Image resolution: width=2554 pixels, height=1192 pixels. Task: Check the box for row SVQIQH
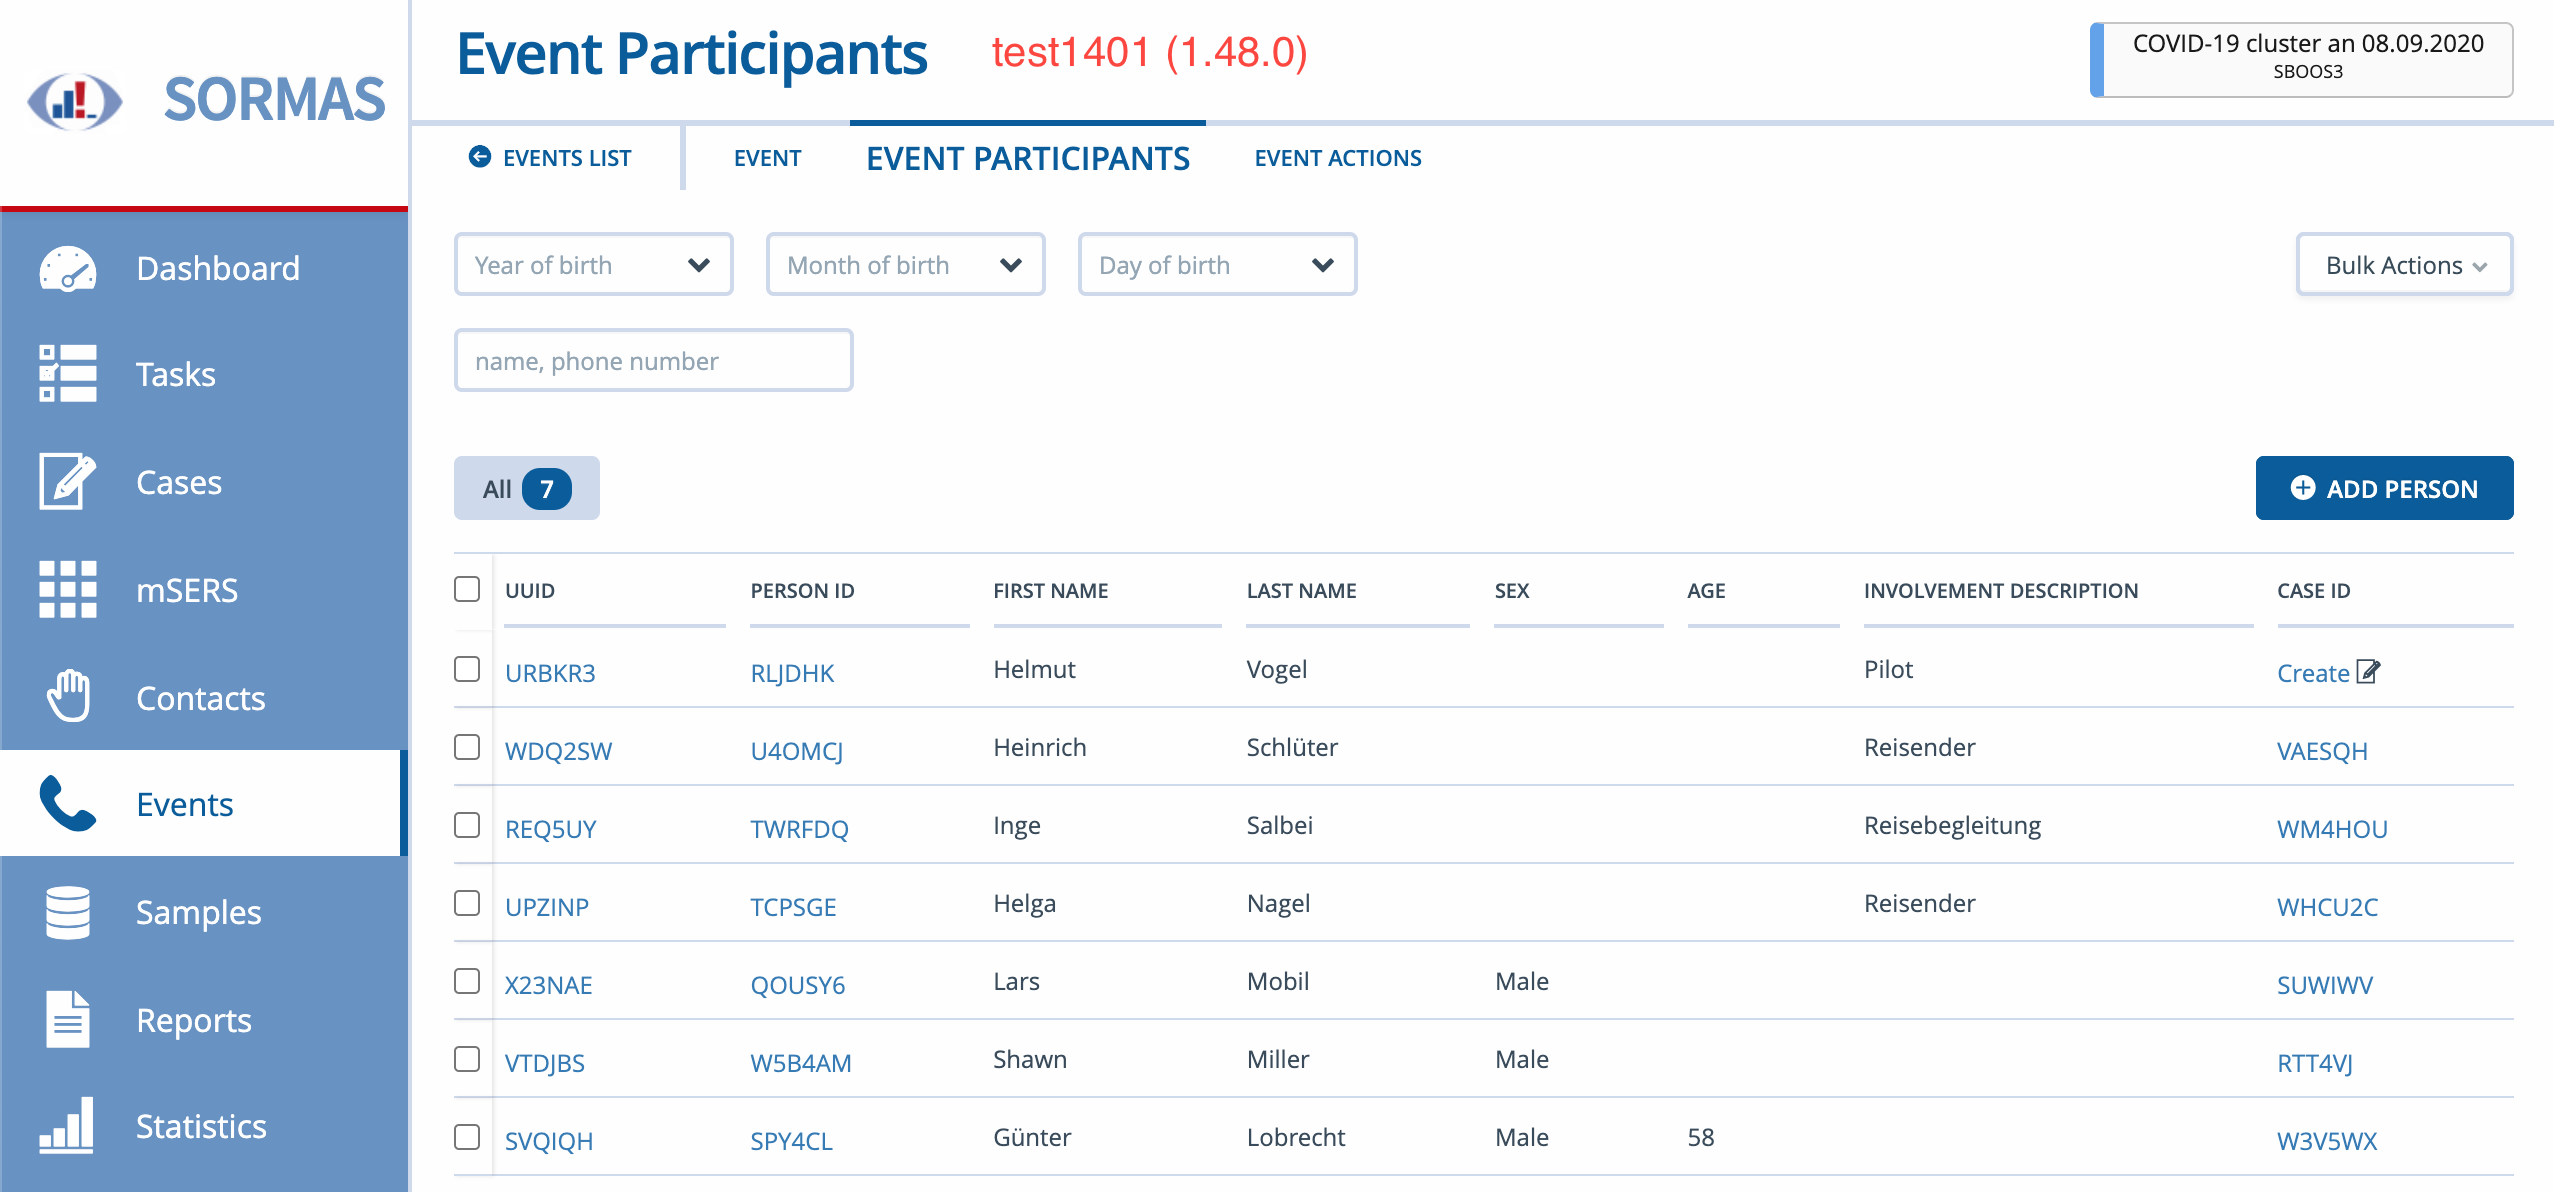pos(467,1137)
